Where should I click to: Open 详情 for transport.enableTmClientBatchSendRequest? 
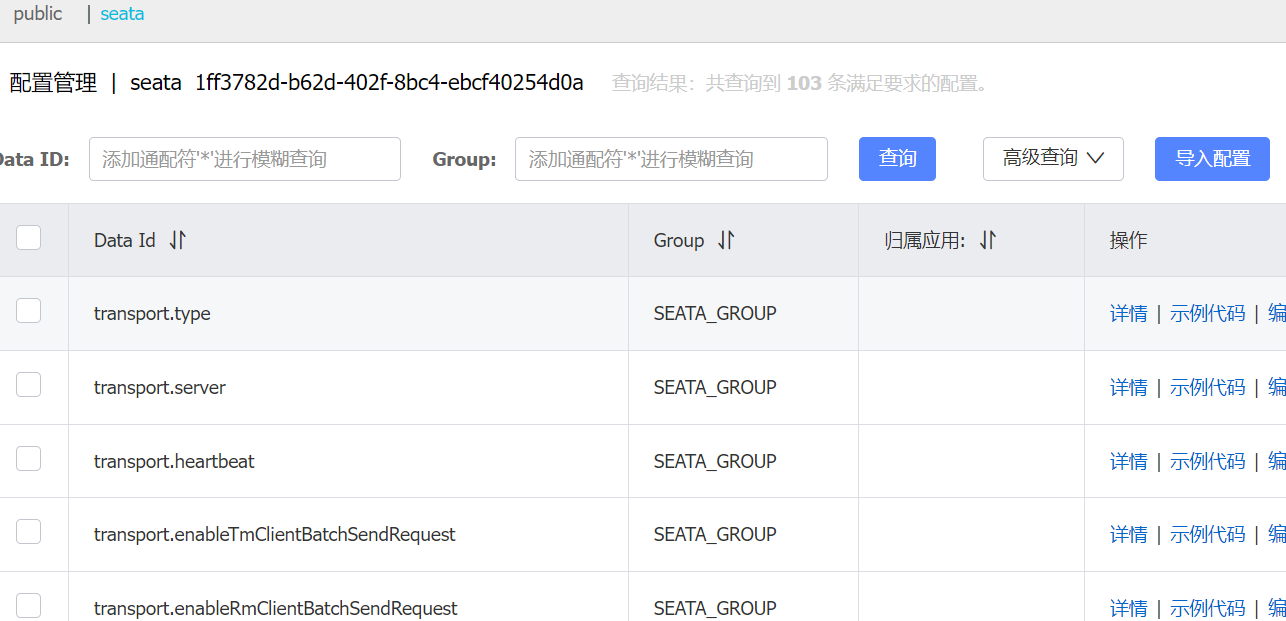(1129, 535)
